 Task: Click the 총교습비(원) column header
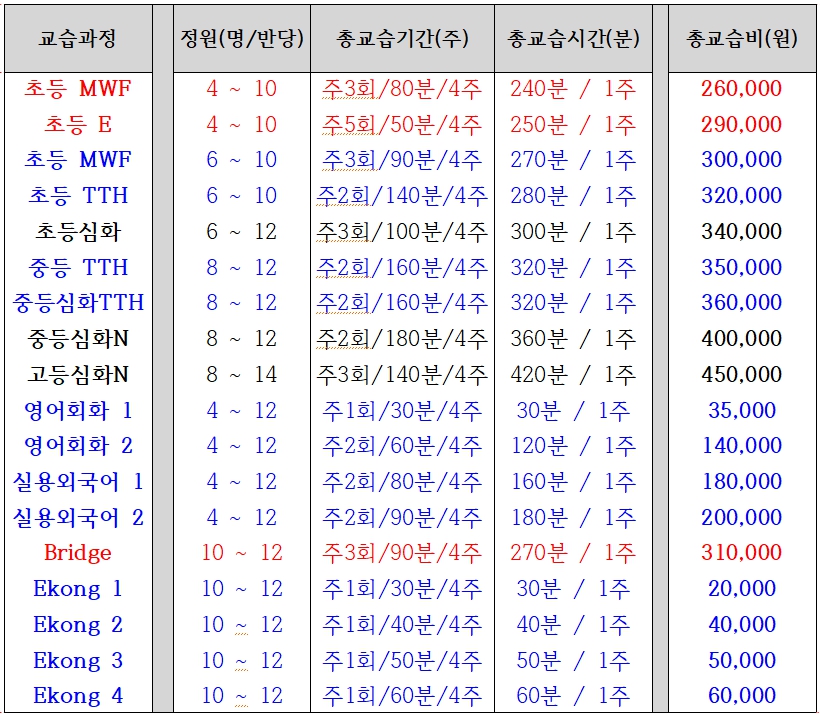tap(741, 39)
